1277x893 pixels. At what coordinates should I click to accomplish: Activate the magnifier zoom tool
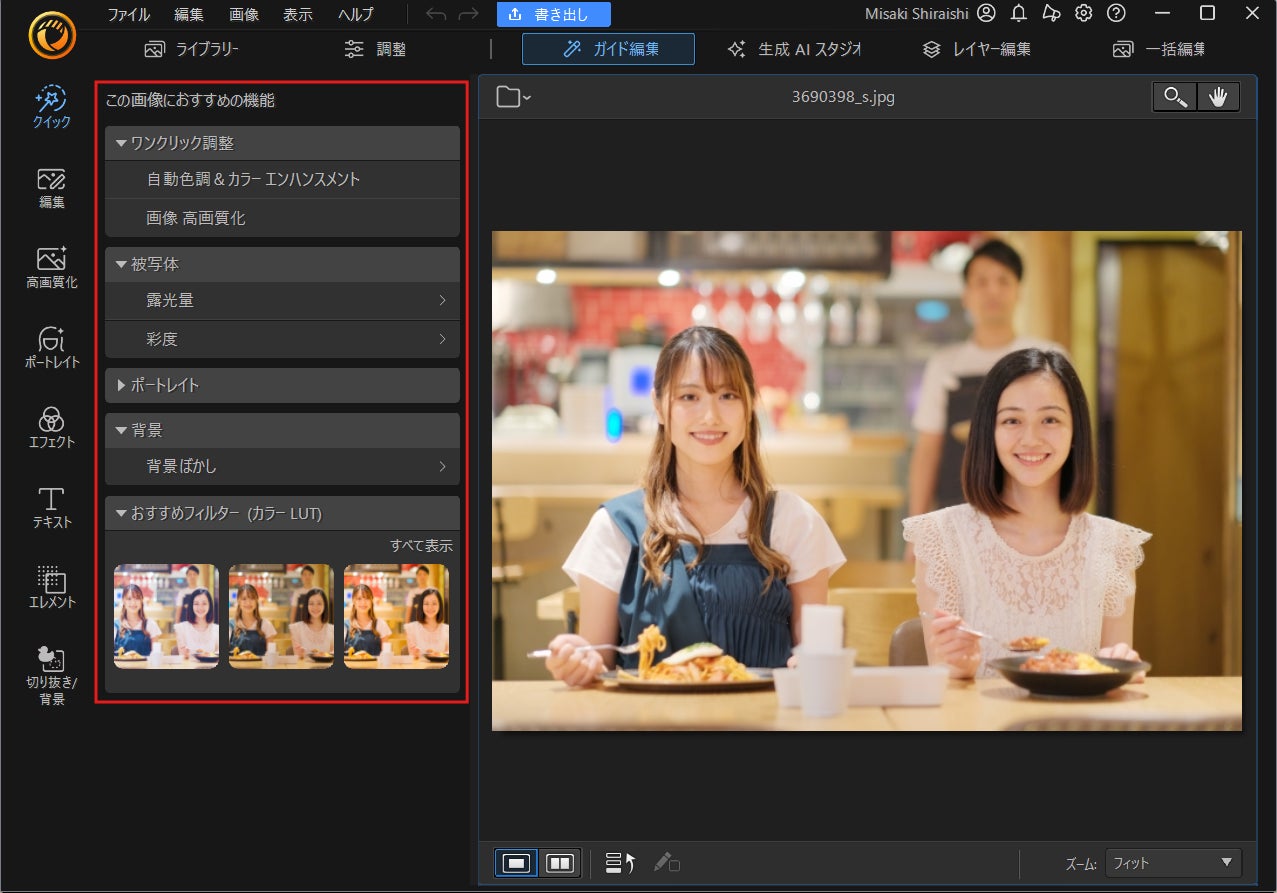click(1174, 97)
